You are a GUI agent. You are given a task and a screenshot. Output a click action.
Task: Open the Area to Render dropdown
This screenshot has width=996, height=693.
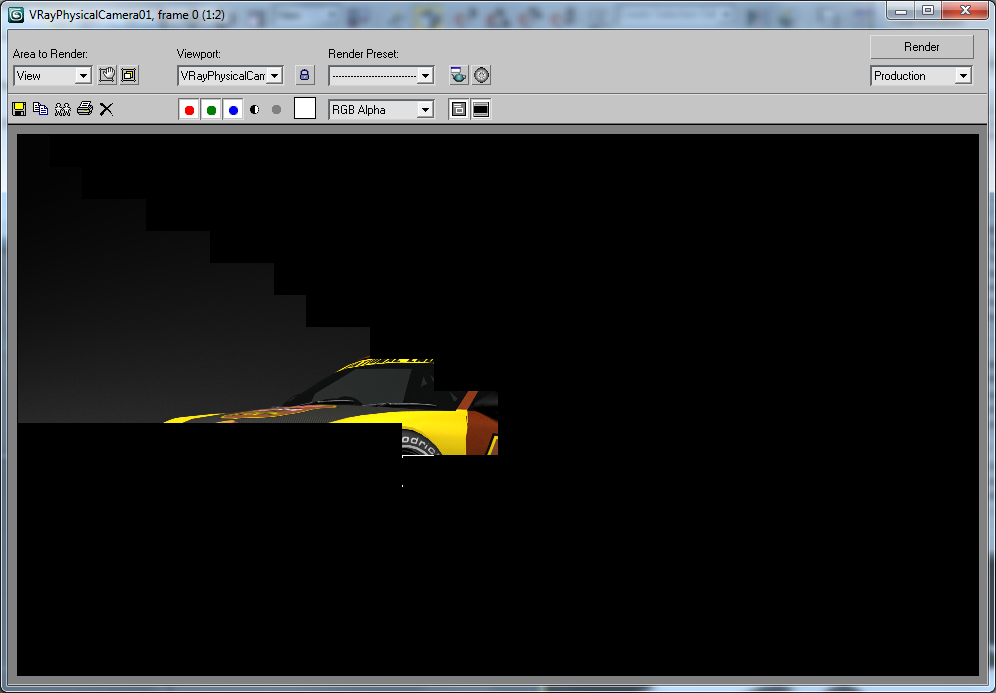[53, 76]
